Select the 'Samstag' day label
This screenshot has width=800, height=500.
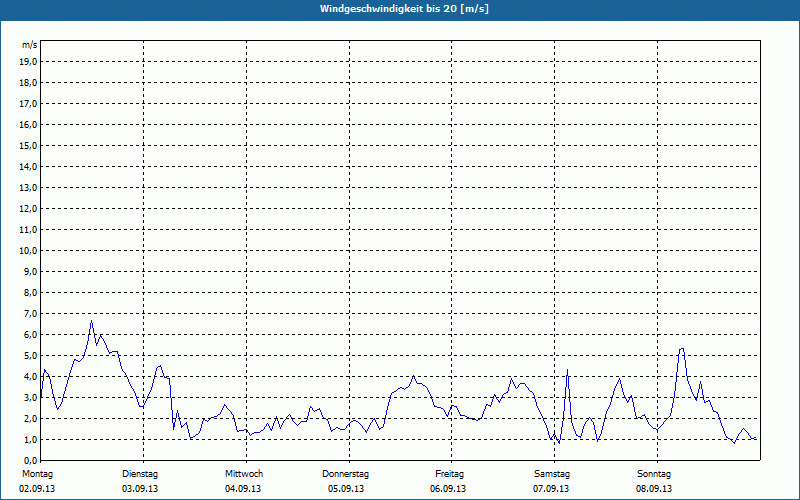pyautogui.click(x=552, y=474)
